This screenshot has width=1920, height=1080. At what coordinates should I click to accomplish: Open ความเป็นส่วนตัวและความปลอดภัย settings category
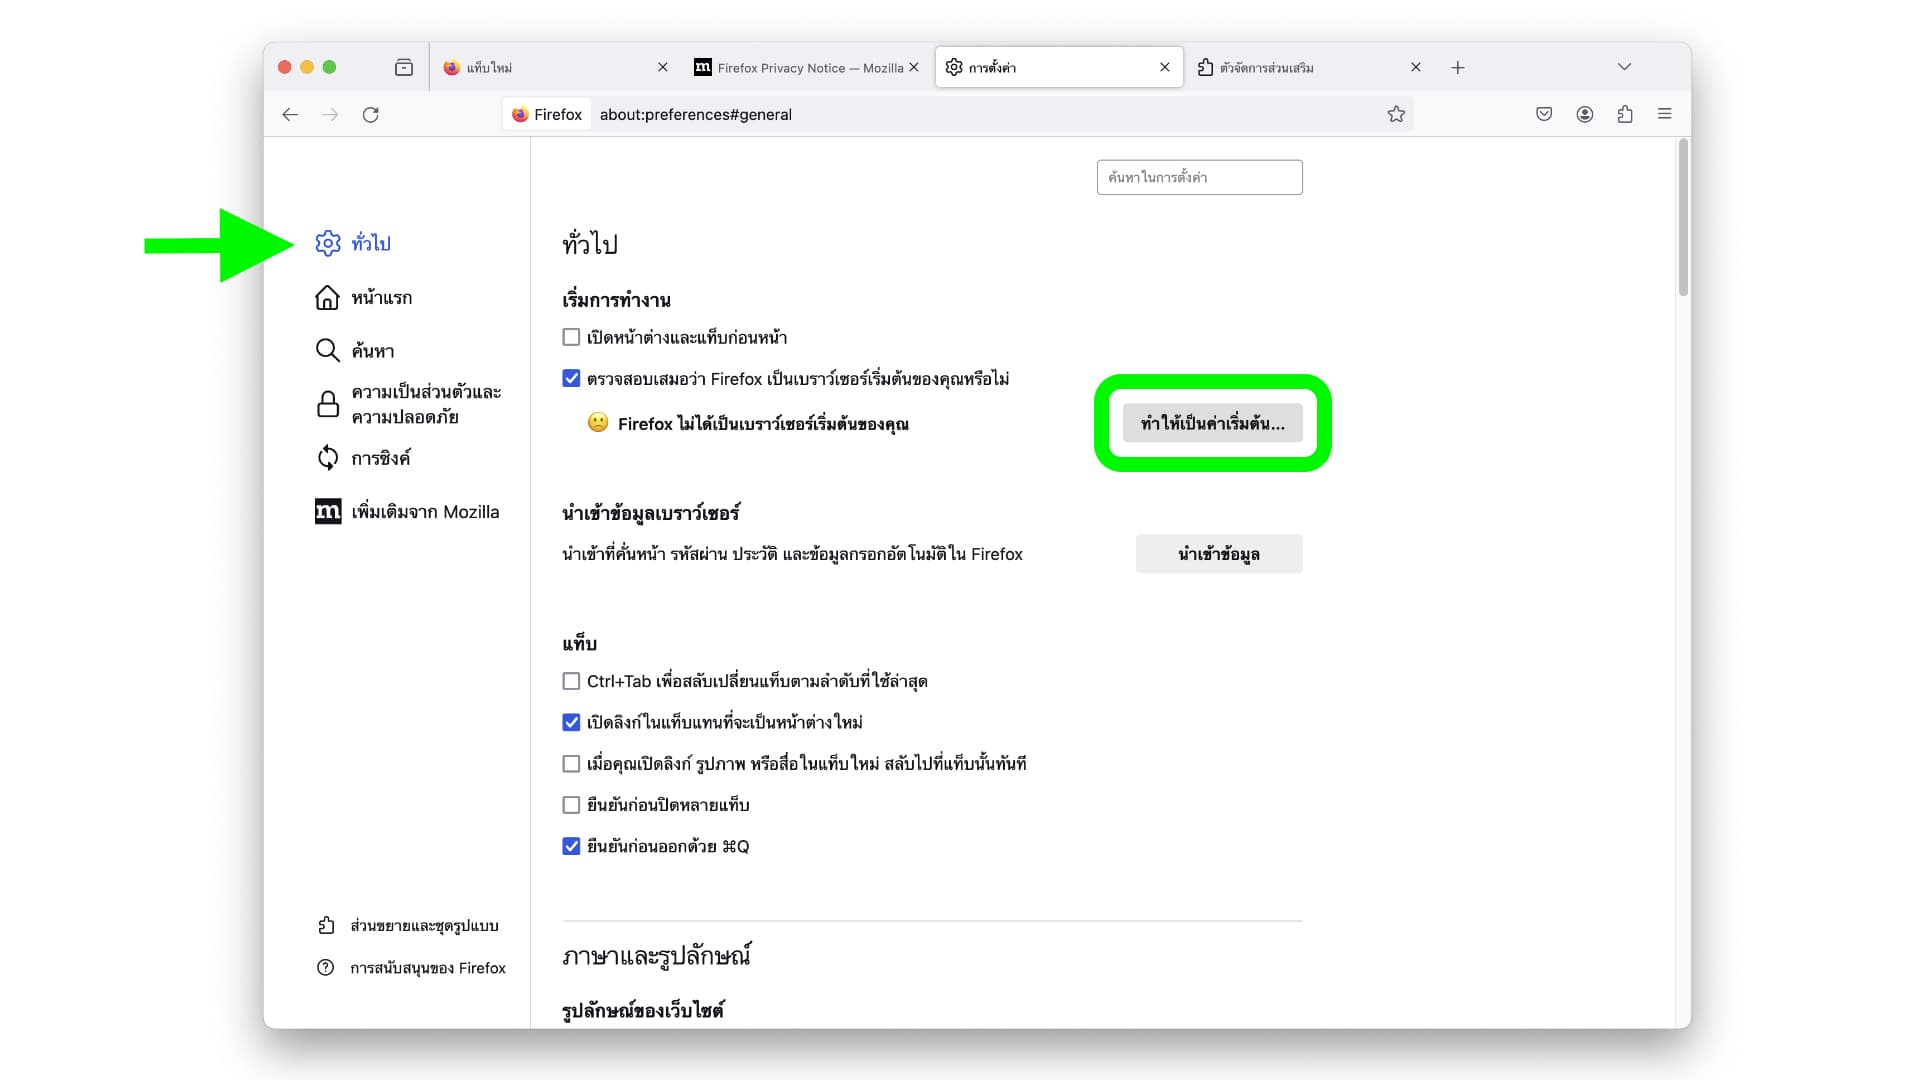425,405
